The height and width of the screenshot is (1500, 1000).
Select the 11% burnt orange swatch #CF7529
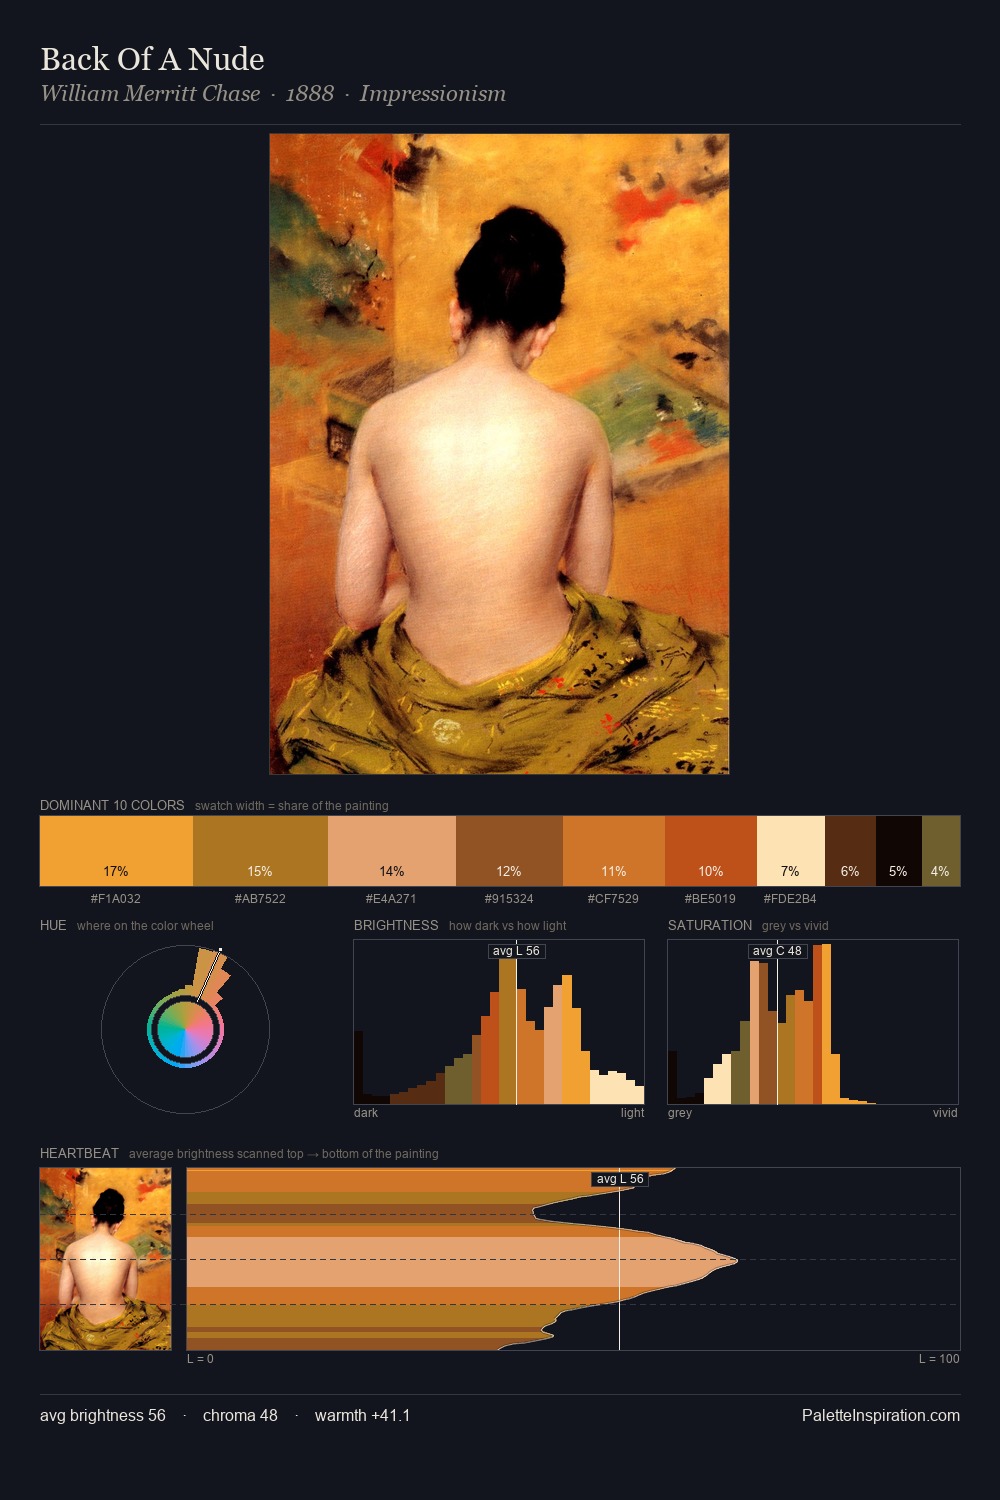(614, 851)
